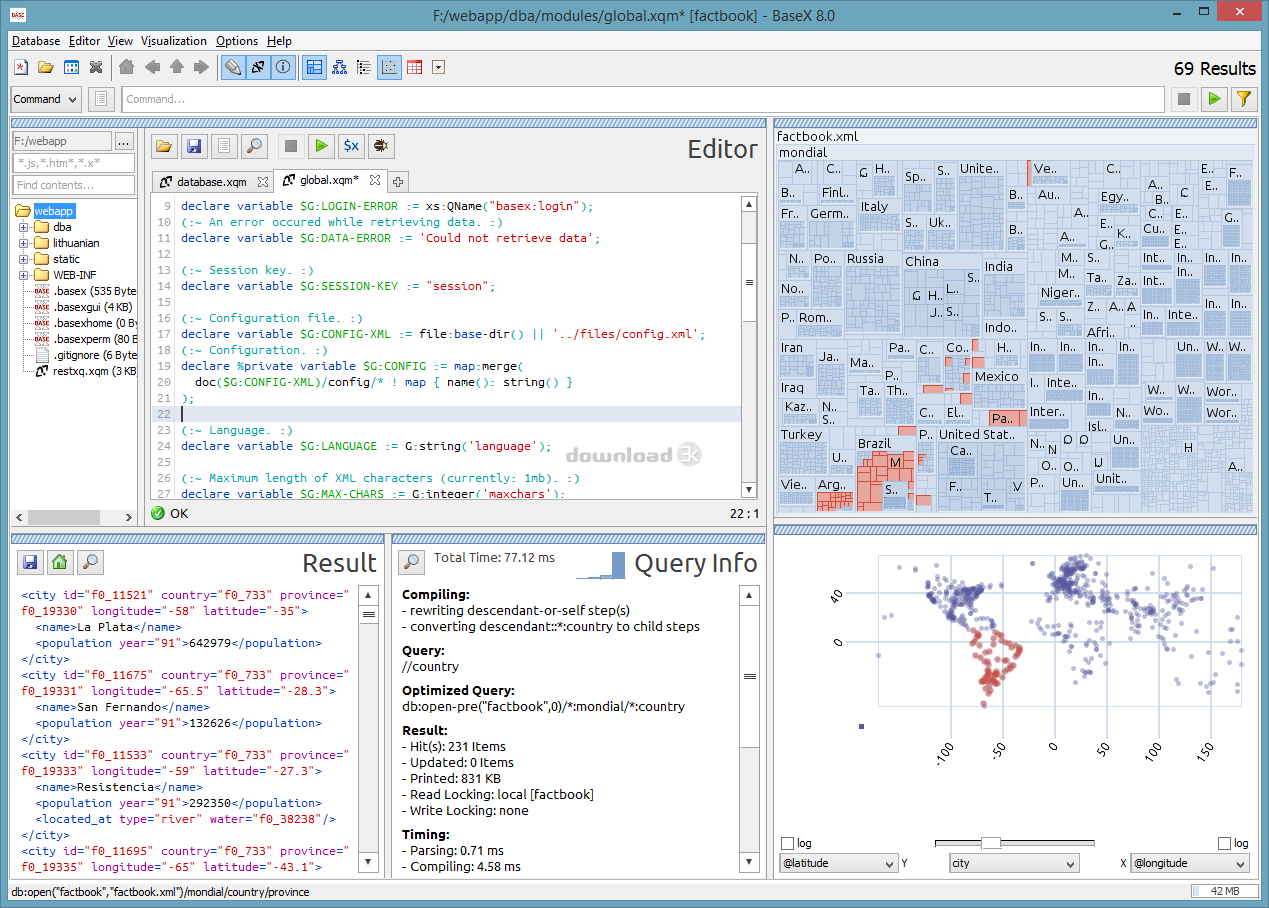Viewport: 1269px width, 908px height.
Task: Open external variables with the $x icon
Action: pos(351,146)
